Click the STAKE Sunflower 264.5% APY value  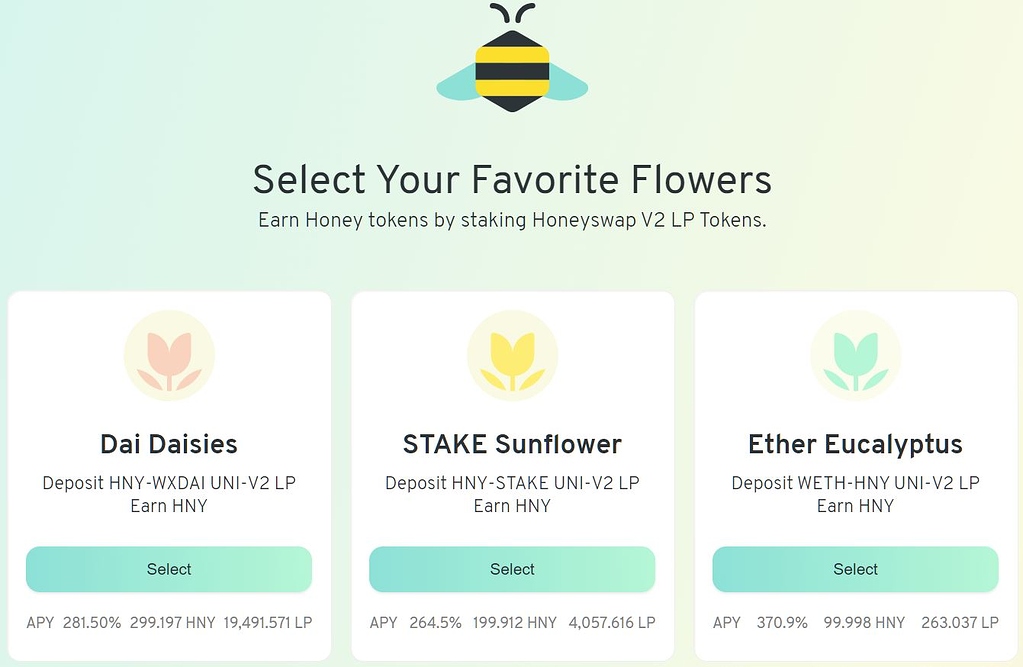tap(435, 623)
